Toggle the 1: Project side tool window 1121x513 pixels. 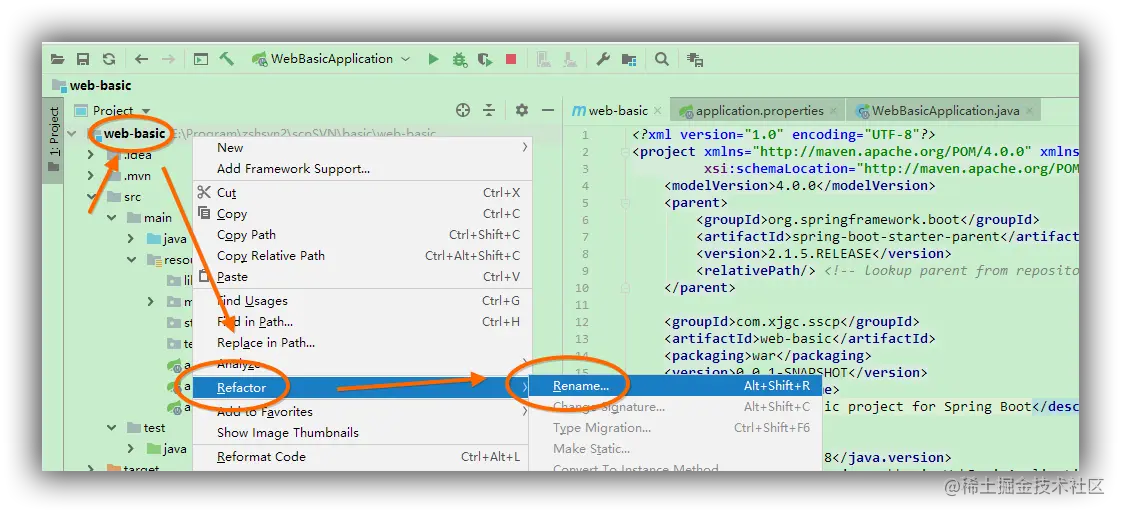tap(54, 139)
